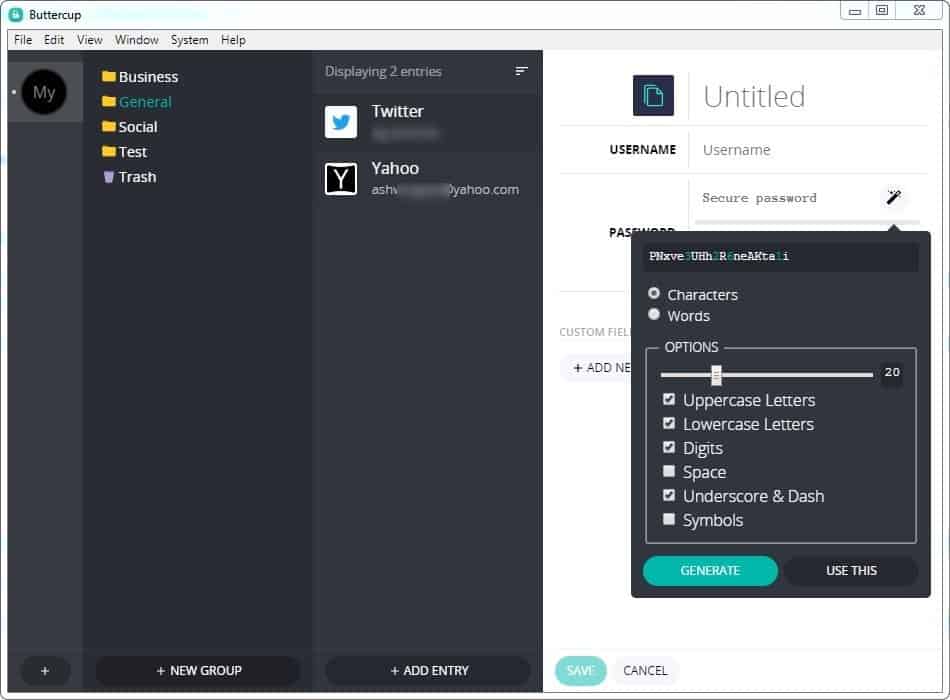Click the password generator wand icon

pyautogui.click(x=894, y=197)
